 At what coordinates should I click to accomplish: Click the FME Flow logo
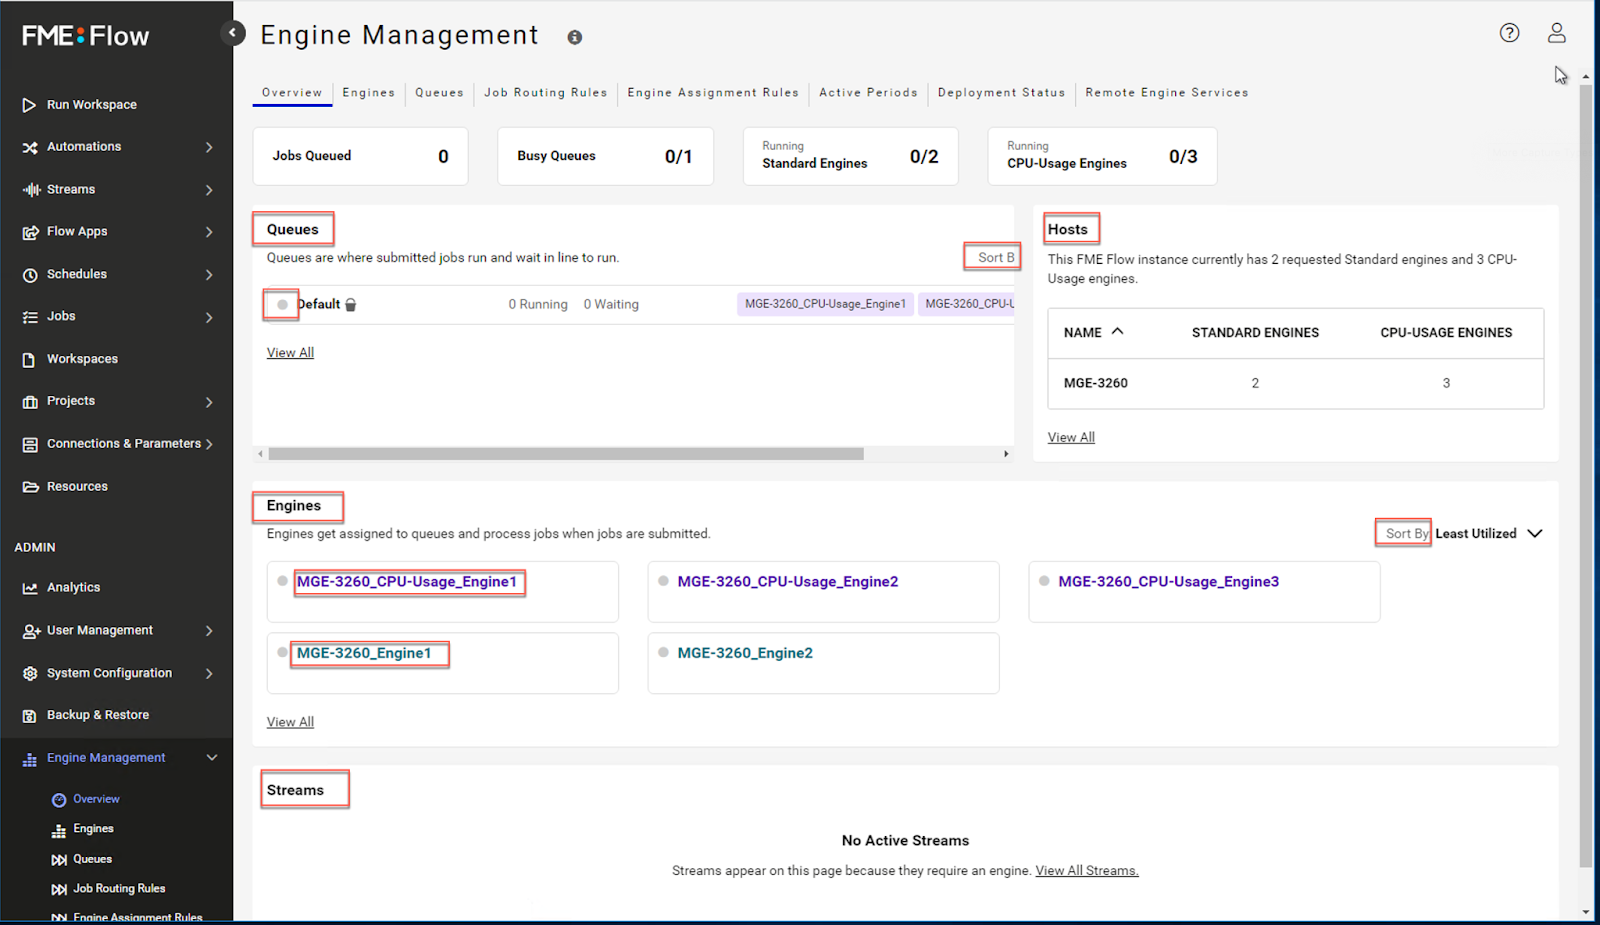pos(86,36)
